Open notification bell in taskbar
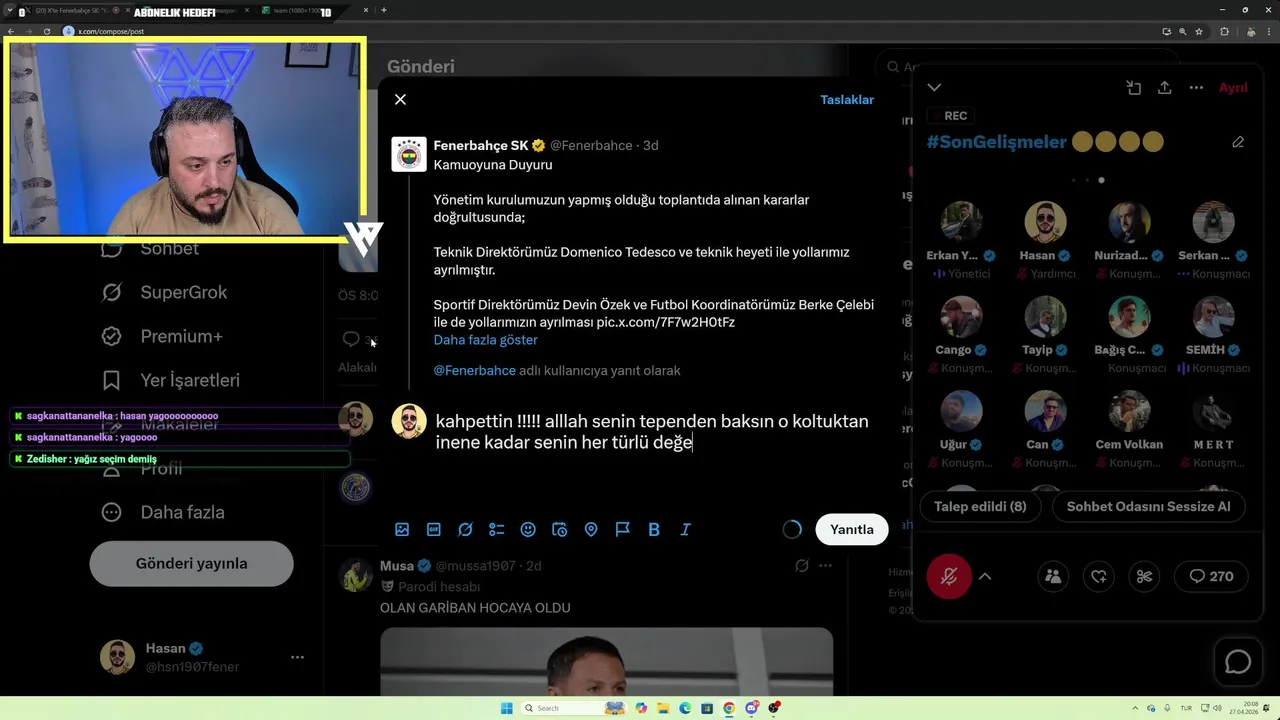The image size is (1280, 720). coord(1266,708)
